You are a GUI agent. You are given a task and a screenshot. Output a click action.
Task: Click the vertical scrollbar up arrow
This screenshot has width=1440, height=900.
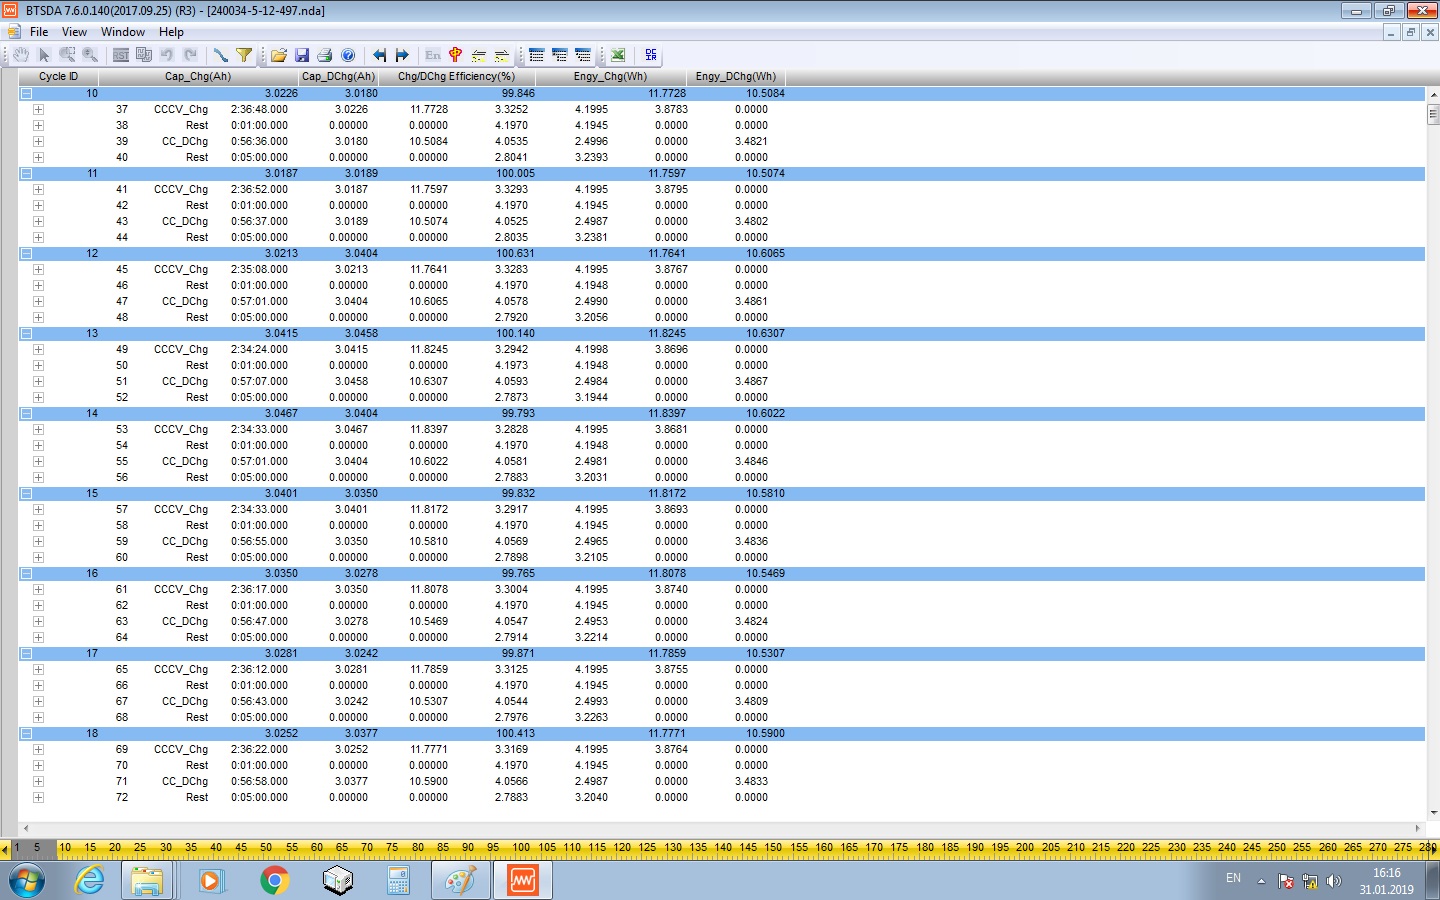coord(1433,94)
